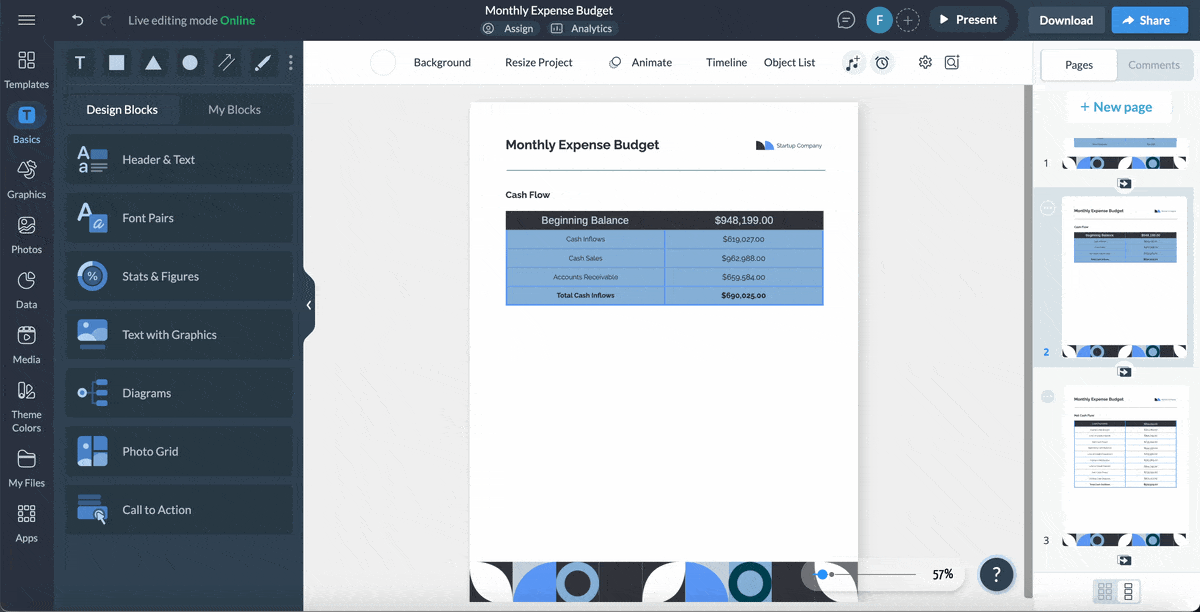Click the Present button
This screenshot has width=1200, height=612.
[x=968, y=19]
